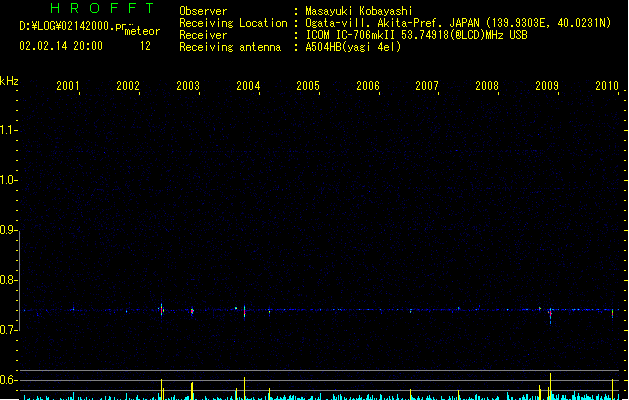629x400 pixels.
Task: Click the HROFFT title text
Action: click(x=103, y=8)
